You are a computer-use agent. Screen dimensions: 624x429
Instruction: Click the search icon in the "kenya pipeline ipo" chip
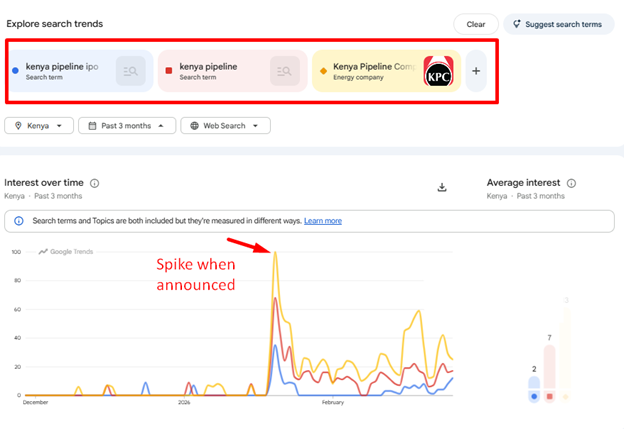point(131,71)
